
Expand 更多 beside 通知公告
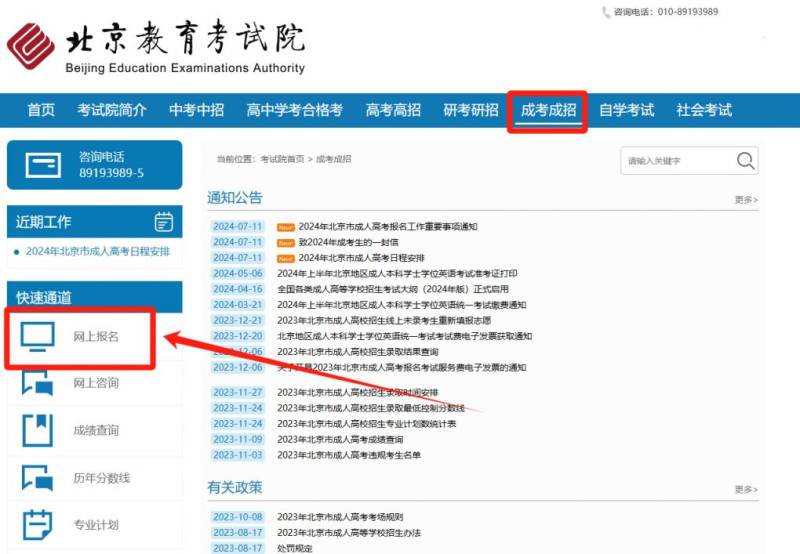pyautogui.click(x=746, y=200)
